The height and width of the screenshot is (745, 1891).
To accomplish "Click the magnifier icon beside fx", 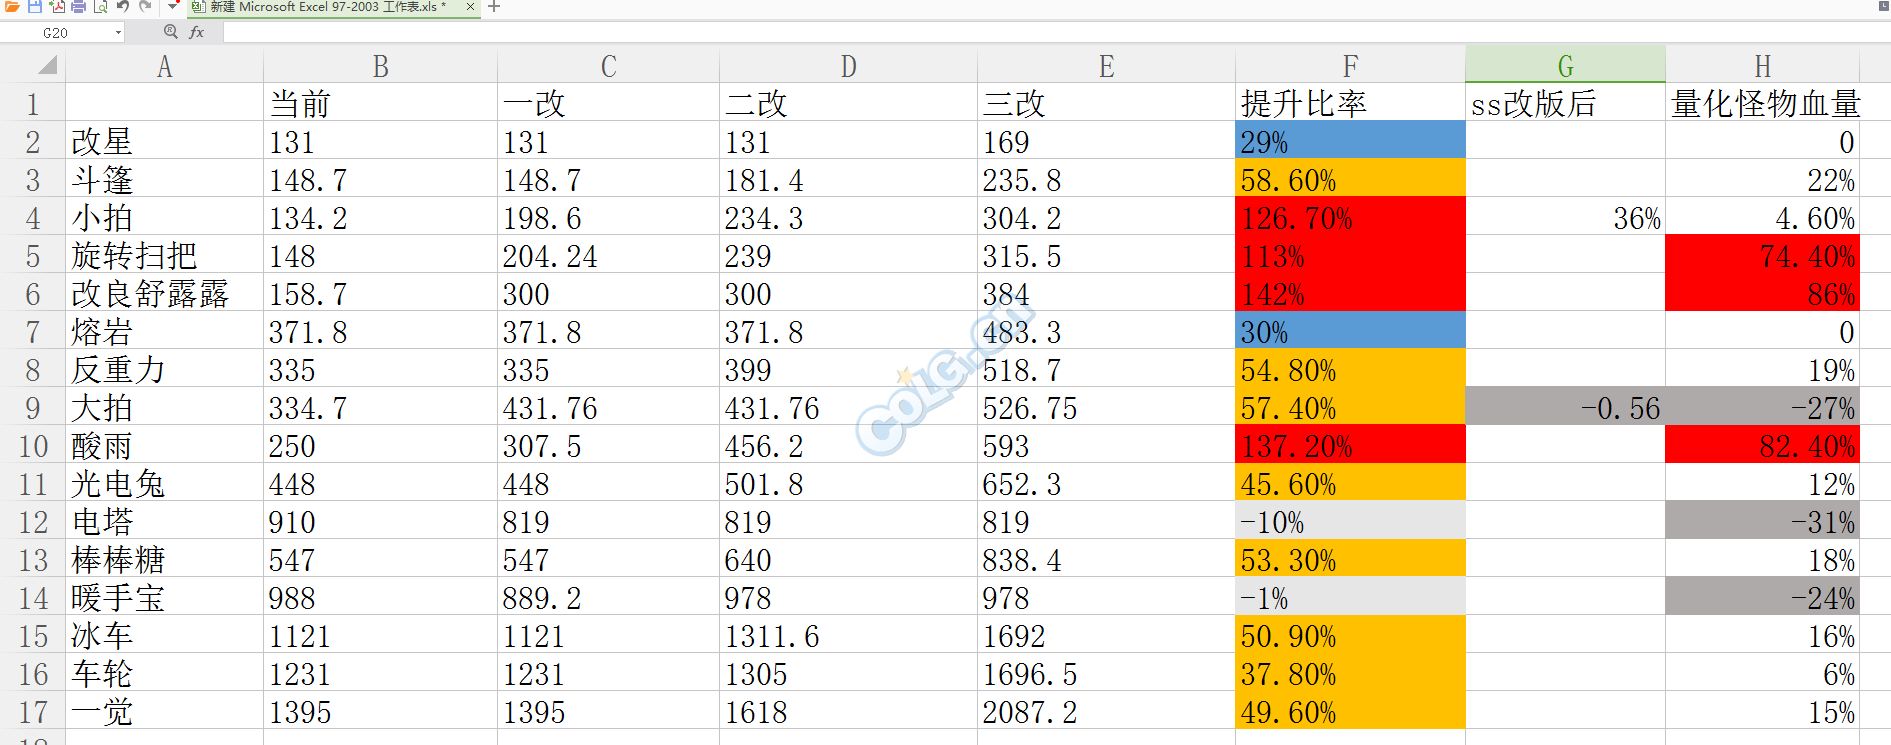I will pos(171,32).
